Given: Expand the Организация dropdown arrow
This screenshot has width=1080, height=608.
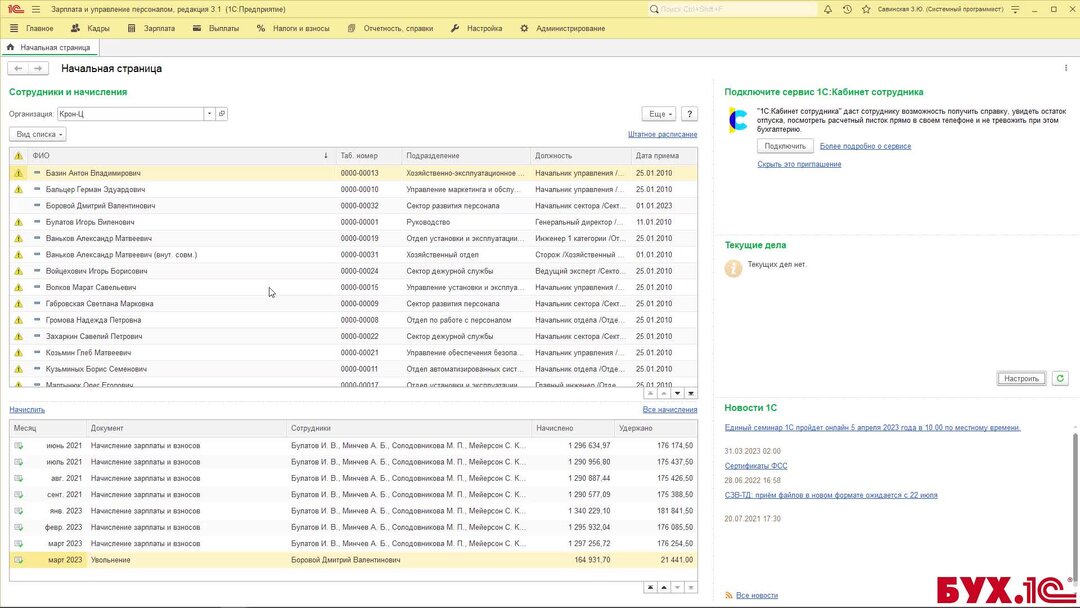Looking at the screenshot, I should coord(209,114).
